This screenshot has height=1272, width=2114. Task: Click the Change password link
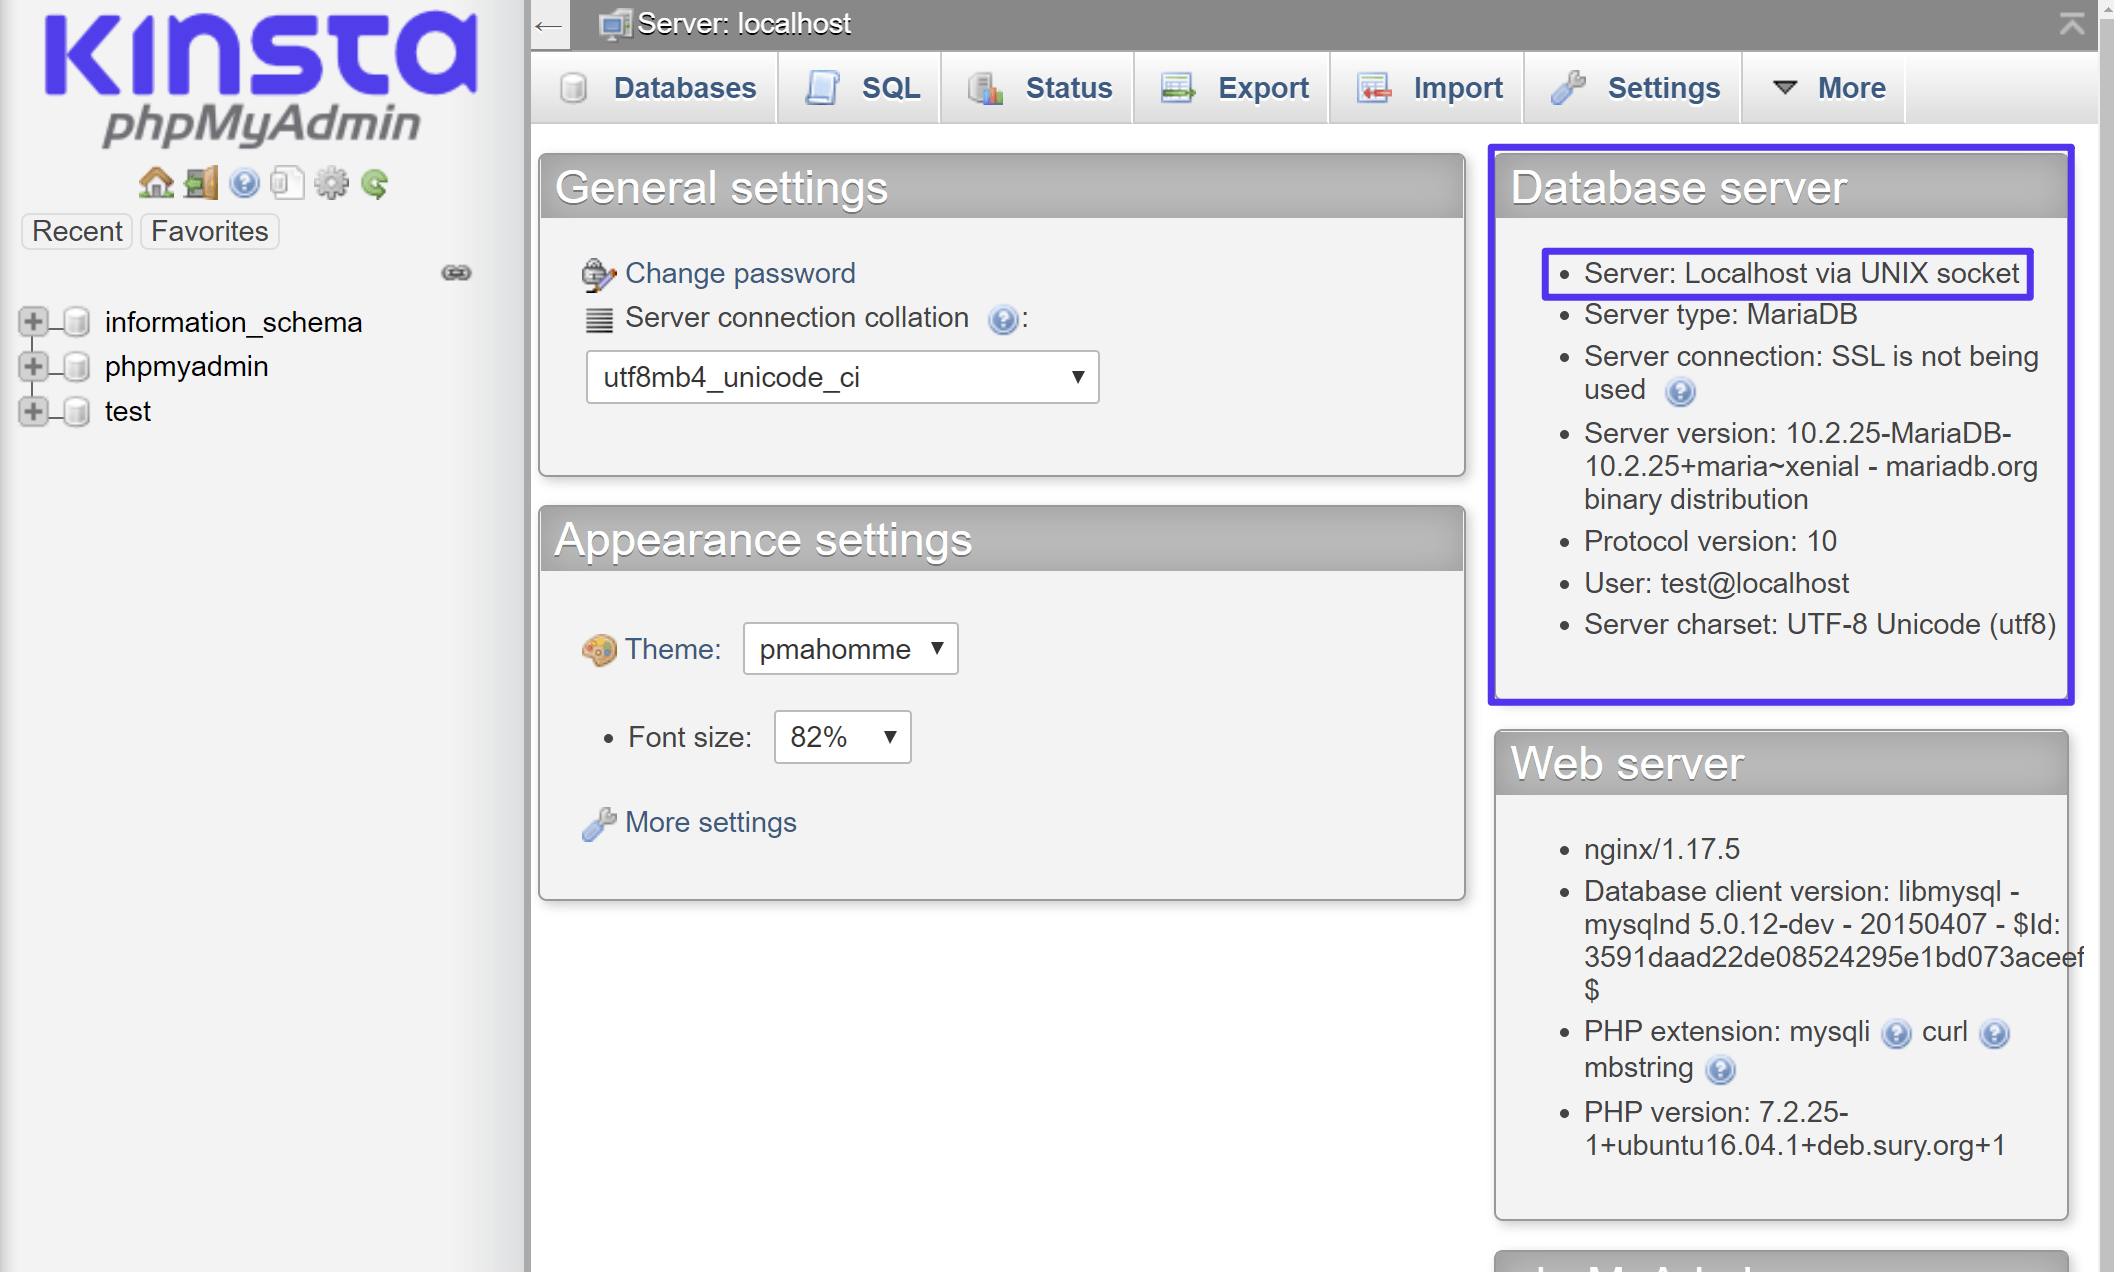point(740,272)
